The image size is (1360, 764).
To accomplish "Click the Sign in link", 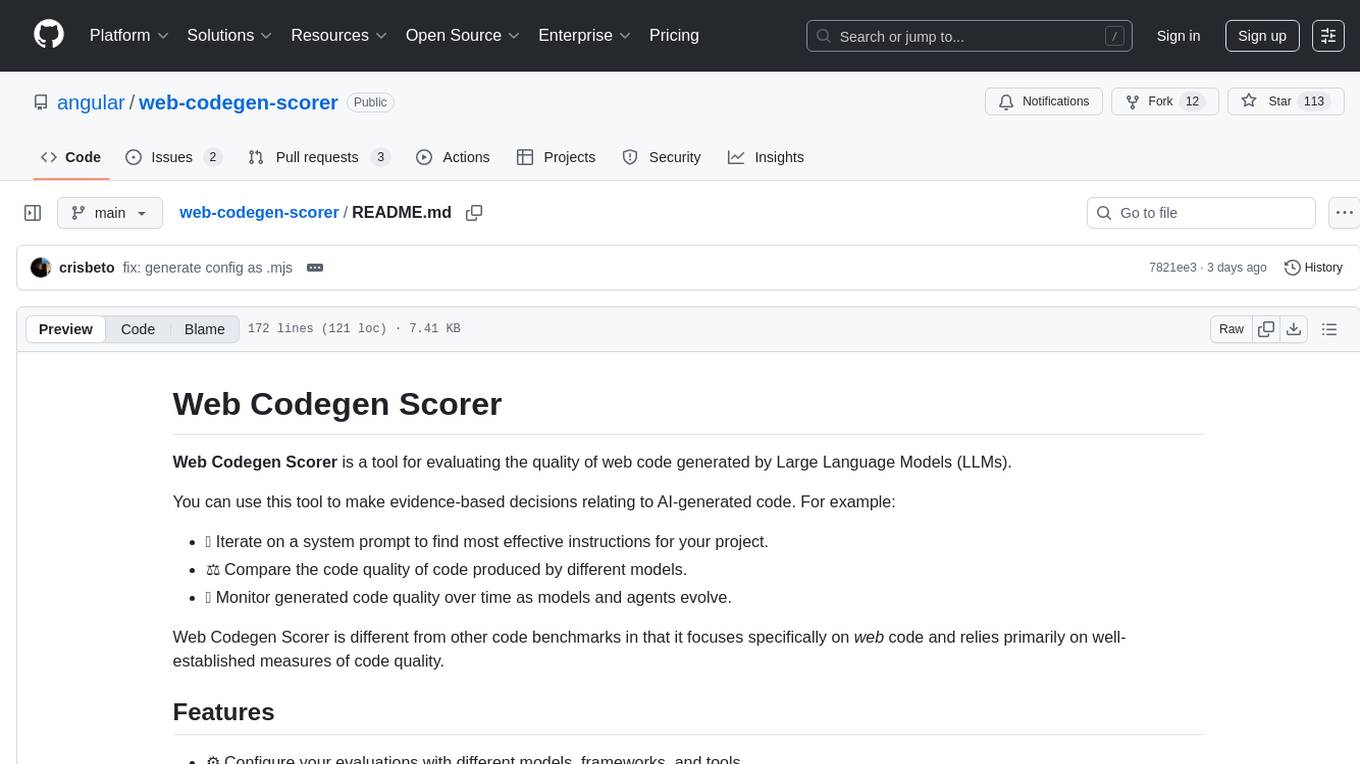I will 1178,36.
